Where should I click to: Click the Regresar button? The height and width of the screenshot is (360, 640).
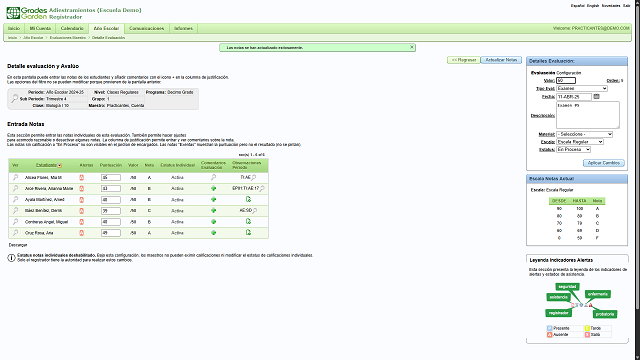pyautogui.click(x=464, y=60)
